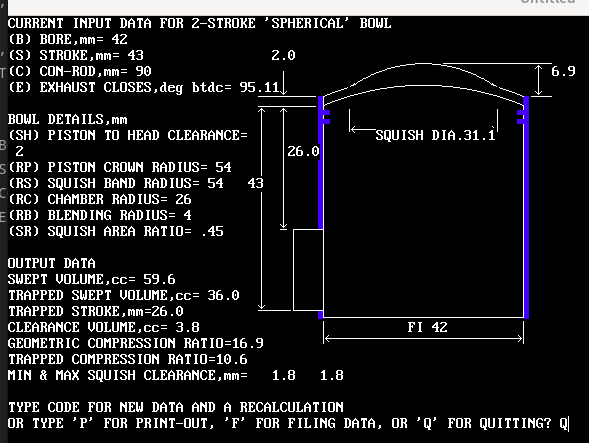Click '(SR) SQUISH AREA RATIO= .45' line
Image resolution: width=589 pixels, height=443 pixels.
(x=116, y=231)
